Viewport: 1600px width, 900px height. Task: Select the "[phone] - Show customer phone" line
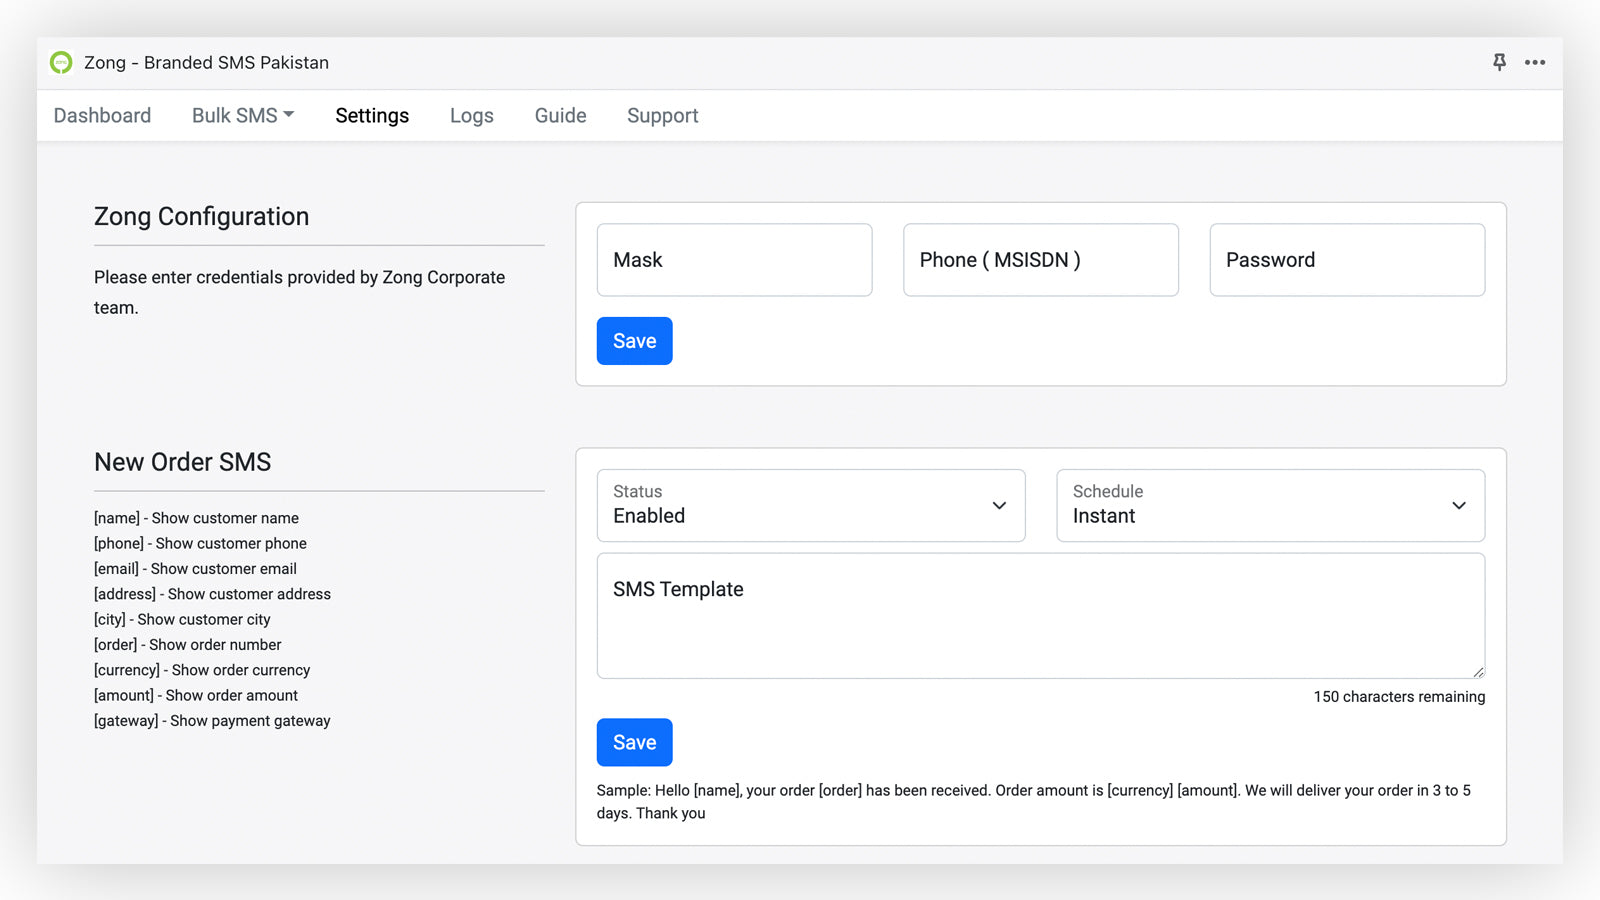200,543
